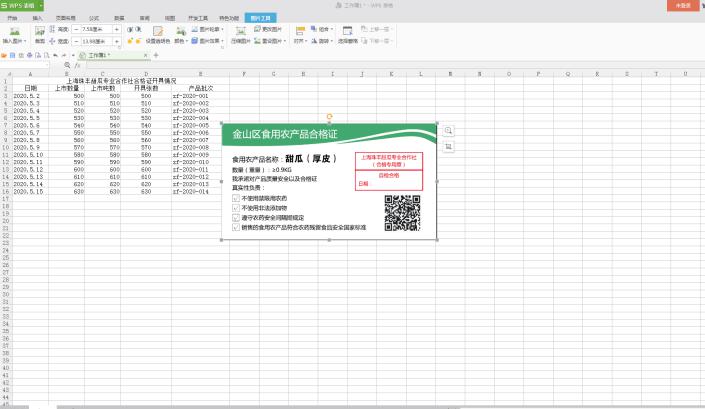Decrease picture height with the minus button
The width and height of the screenshot is (705, 409).
76,29
